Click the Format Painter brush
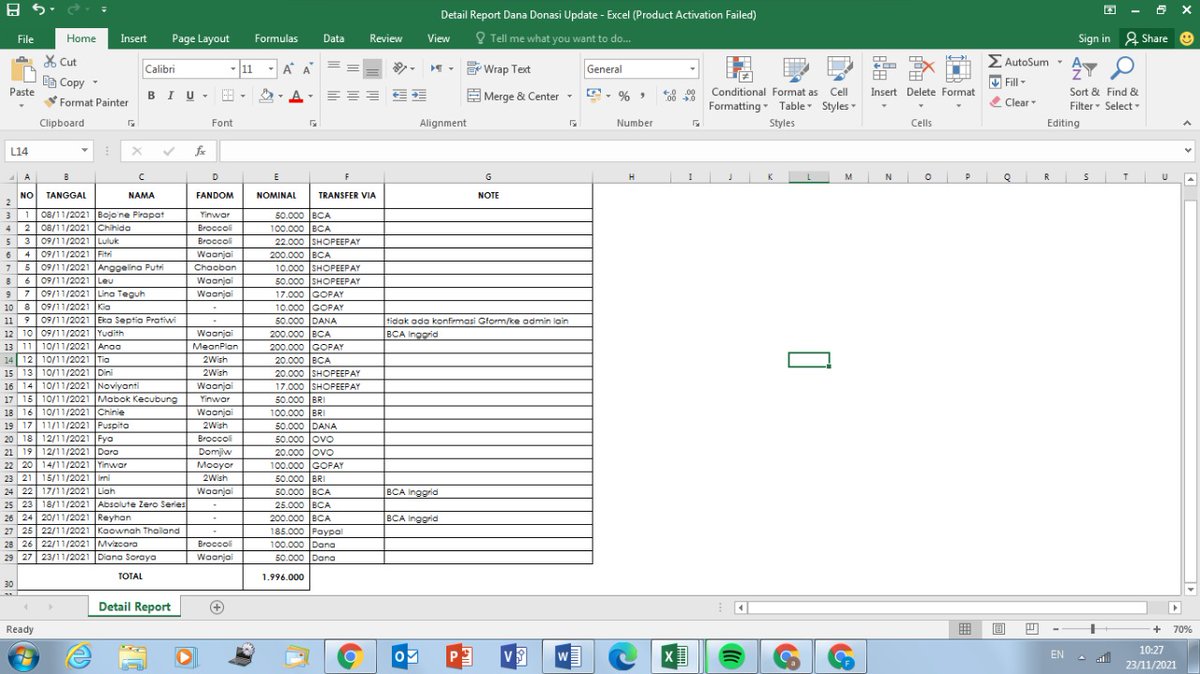The image size is (1200, 674). (x=87, y=102)
